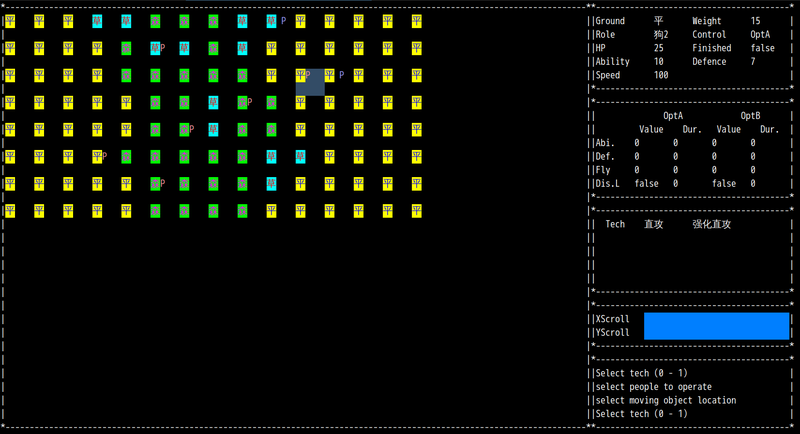Click the Tech label
800x434 pixels.
(615, 224)
